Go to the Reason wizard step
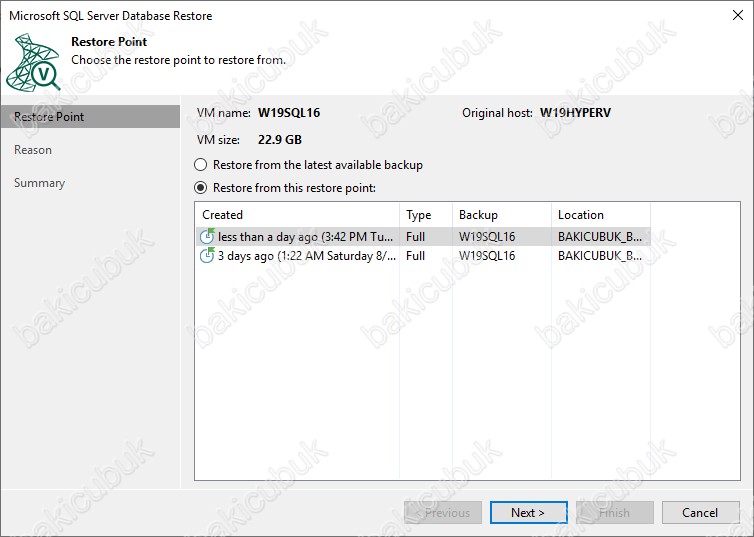This screenshot has width=754, height=537. pyautogui.click(x=33, y=150)
